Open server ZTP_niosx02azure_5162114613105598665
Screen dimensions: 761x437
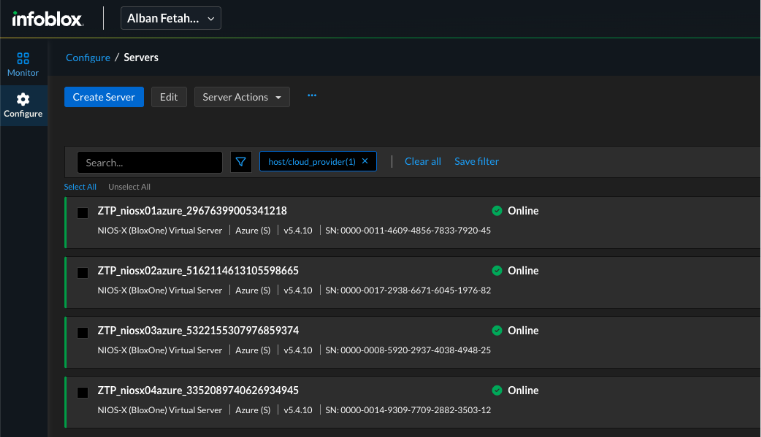tap(198, 270)
